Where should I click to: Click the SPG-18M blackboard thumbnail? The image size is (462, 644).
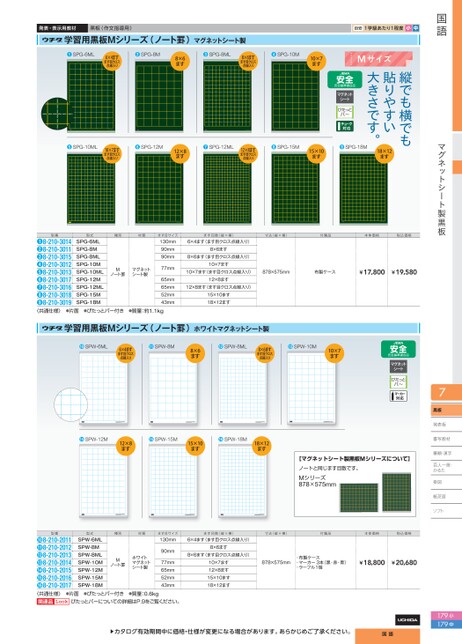point(363,189)
